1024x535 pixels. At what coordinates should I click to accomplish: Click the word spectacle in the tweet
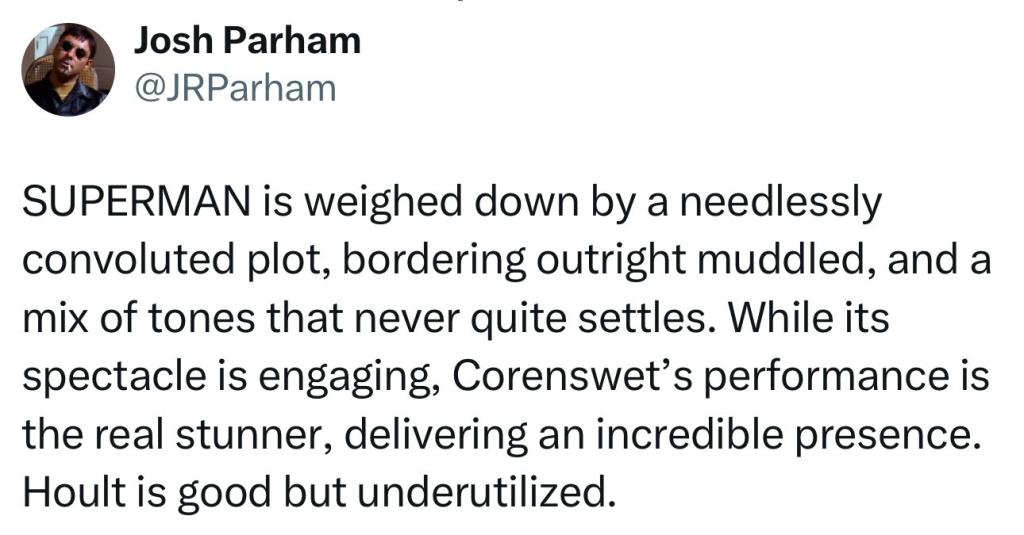point(112,377)
